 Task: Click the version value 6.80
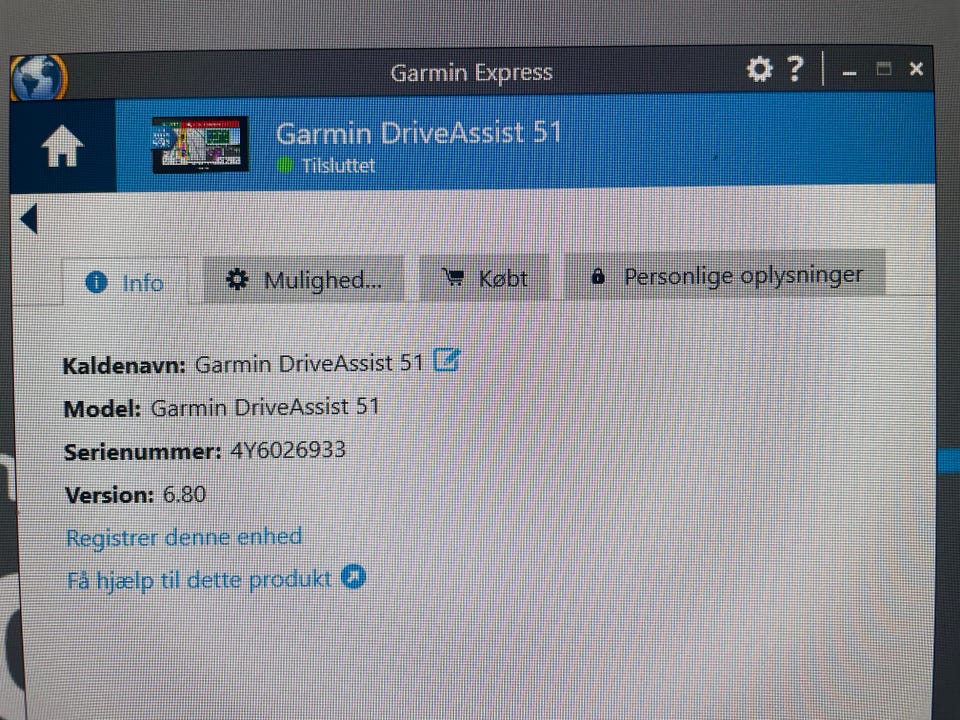[184, 494]
